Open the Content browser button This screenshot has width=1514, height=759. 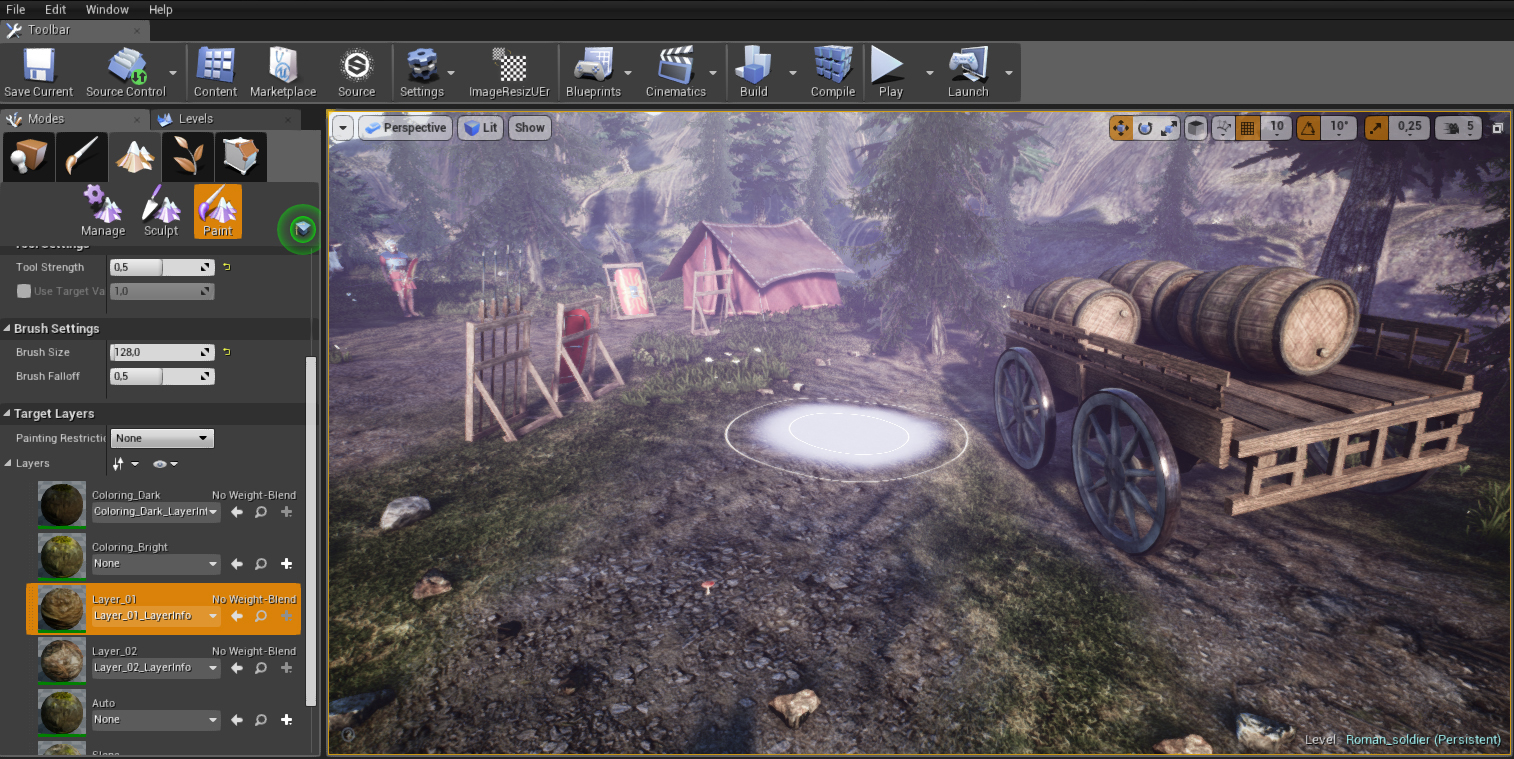[x=215, y=72]
